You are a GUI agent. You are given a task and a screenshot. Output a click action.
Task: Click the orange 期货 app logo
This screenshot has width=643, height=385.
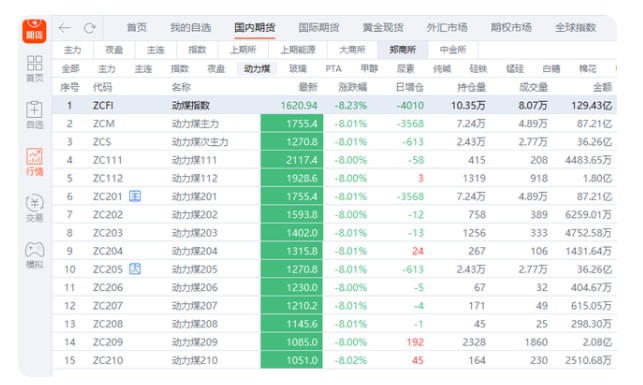pos(34,30)
